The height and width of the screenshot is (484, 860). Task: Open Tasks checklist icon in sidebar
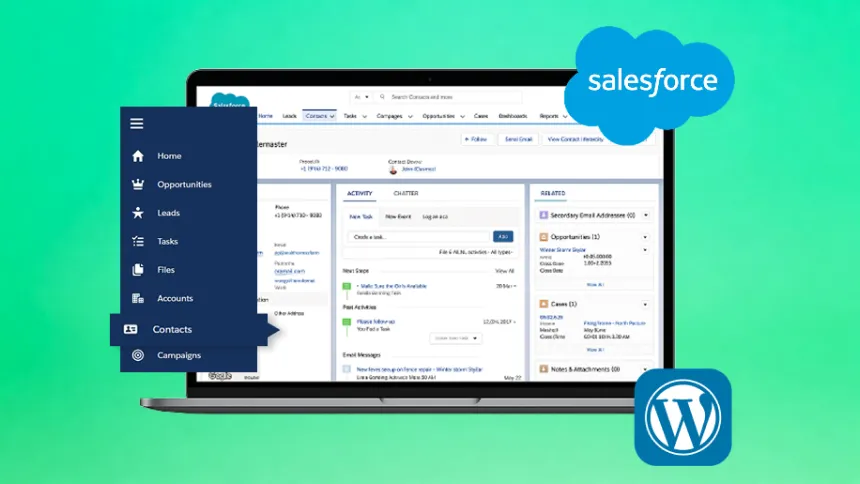coord(138,241)
